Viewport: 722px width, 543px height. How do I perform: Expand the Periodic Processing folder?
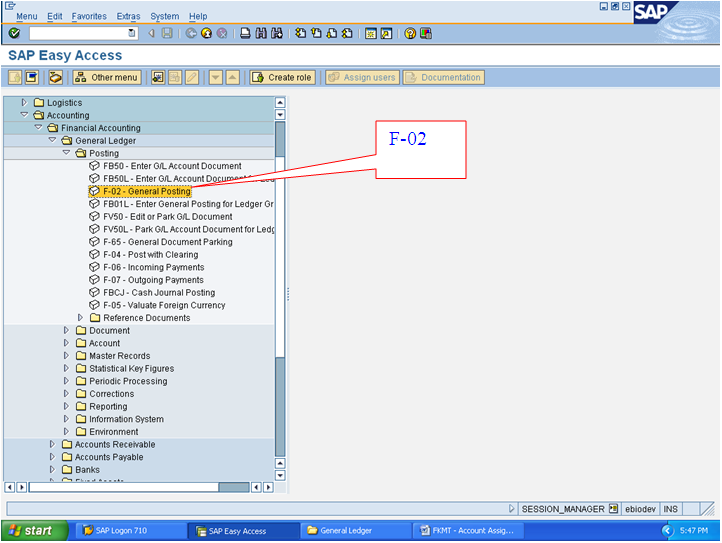coord(66,381)
